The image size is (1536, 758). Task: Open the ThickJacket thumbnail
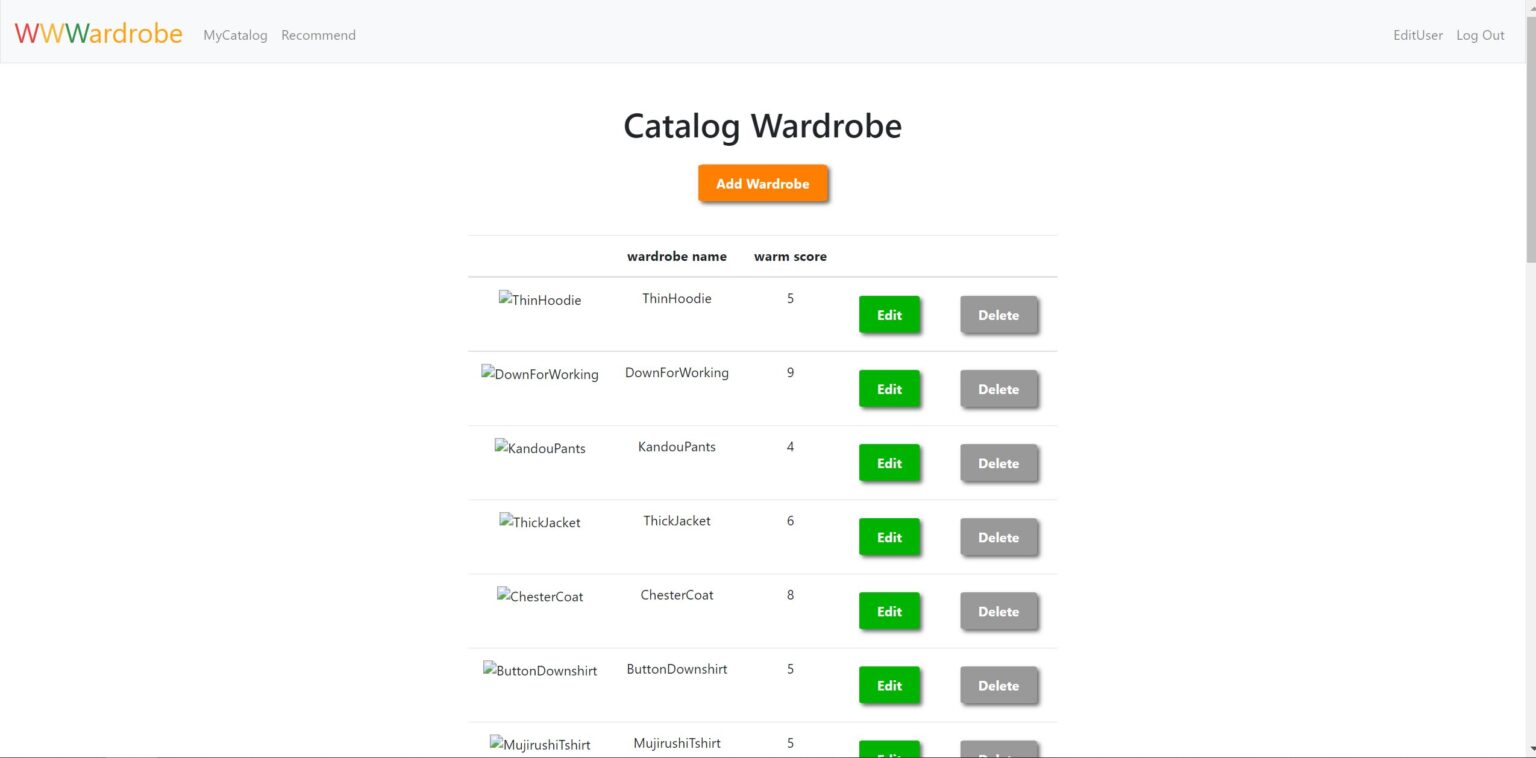click(540, 522)
